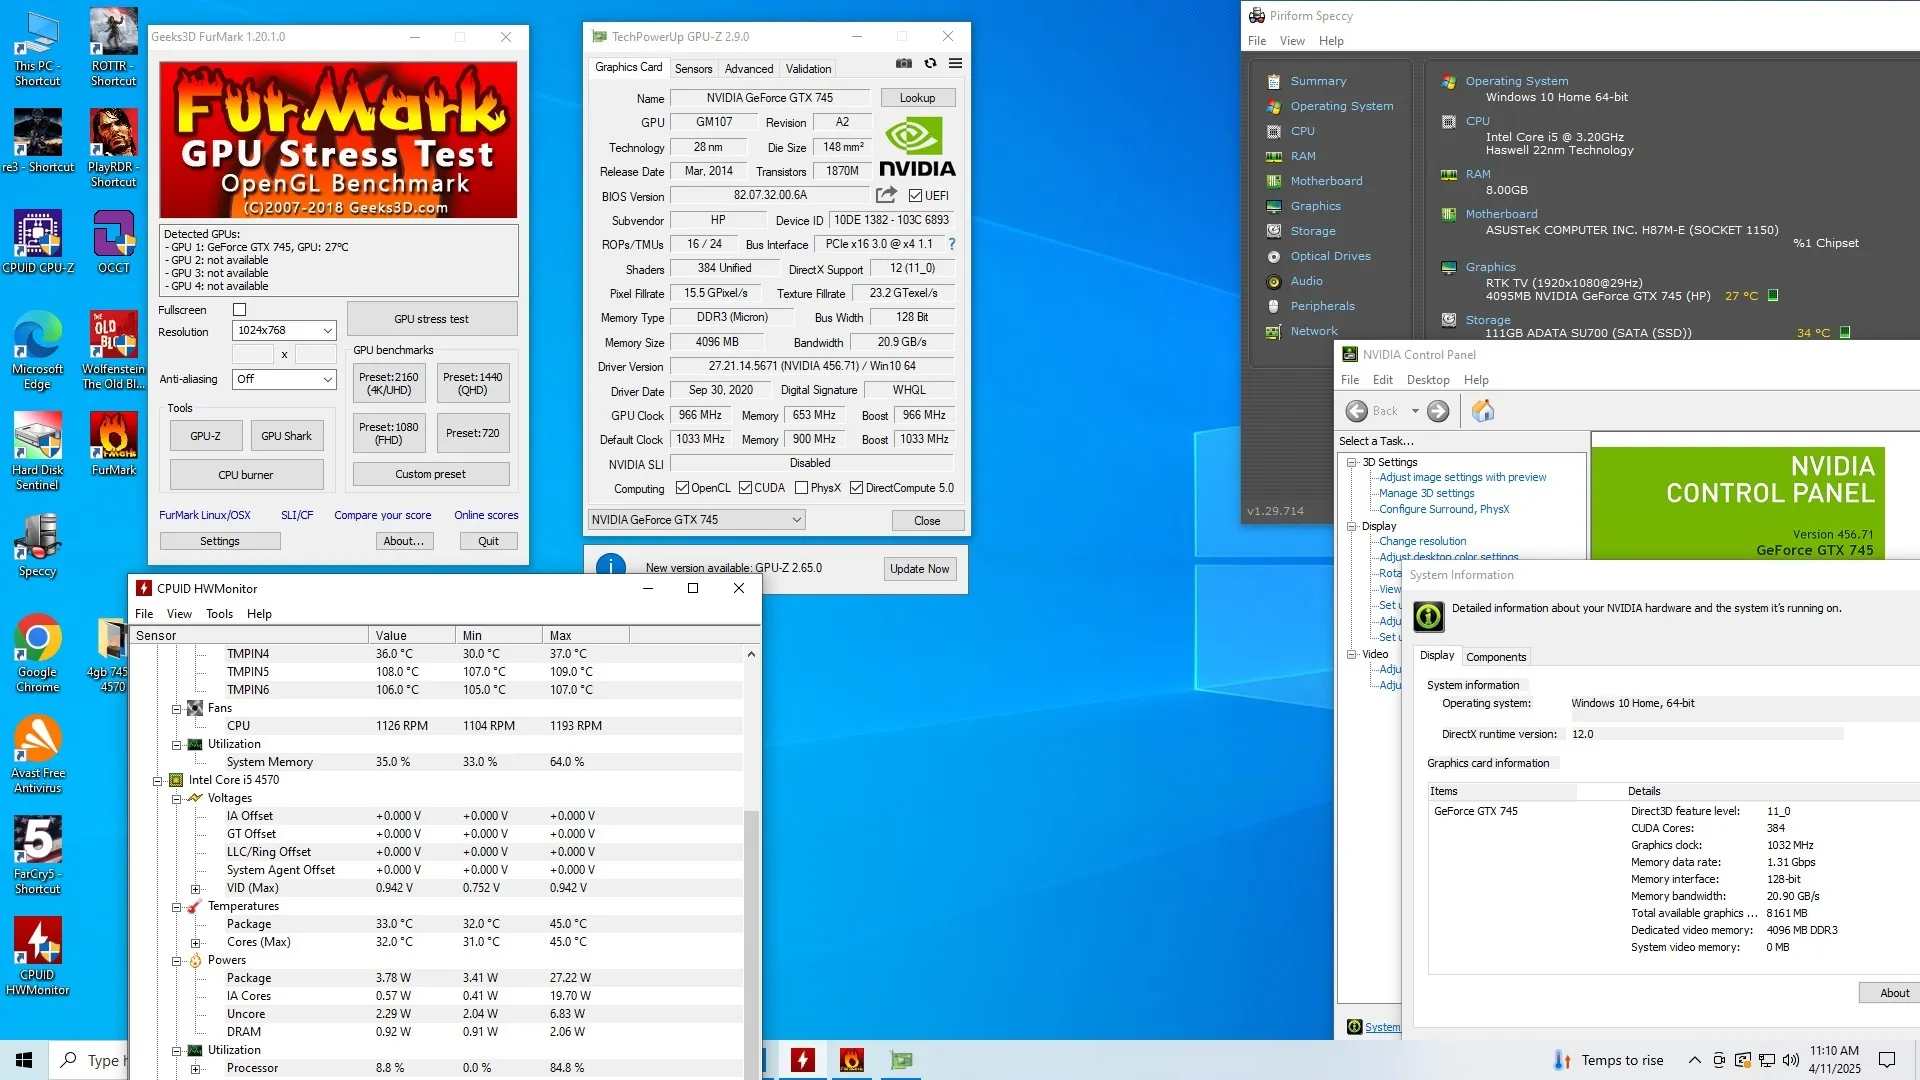The width and height of the screenshot is (1920, 1080).
Task: Open the NVIDIA Control Panel Desktop menu
Action: tap(1428, 380)
